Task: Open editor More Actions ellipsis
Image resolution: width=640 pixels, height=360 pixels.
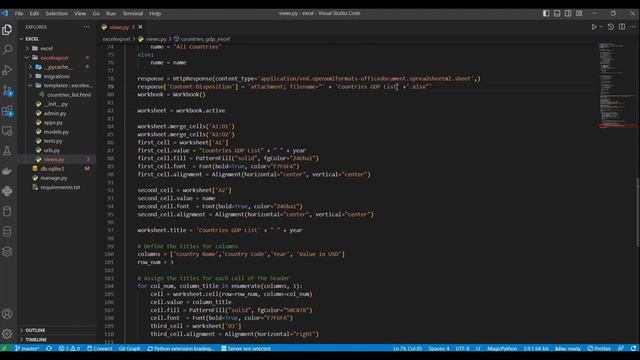Action: 633,27
